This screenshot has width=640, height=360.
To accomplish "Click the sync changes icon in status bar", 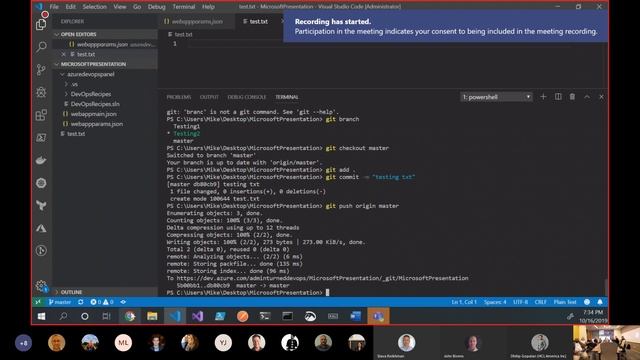I will coord(80,302).
